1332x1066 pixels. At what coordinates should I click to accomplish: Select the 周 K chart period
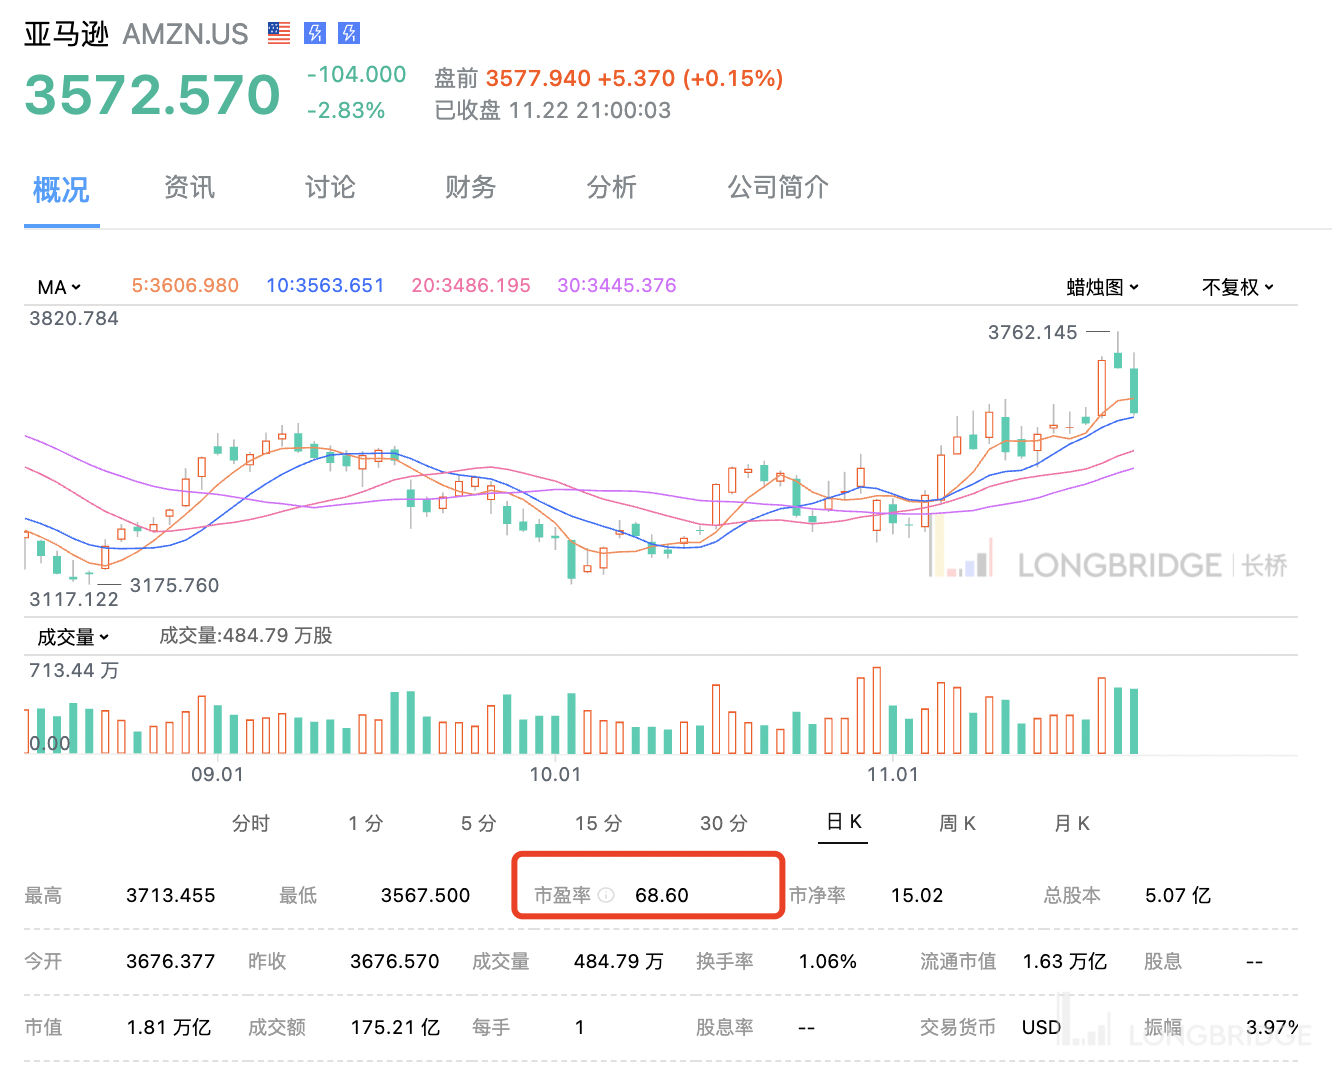point(957,823)
